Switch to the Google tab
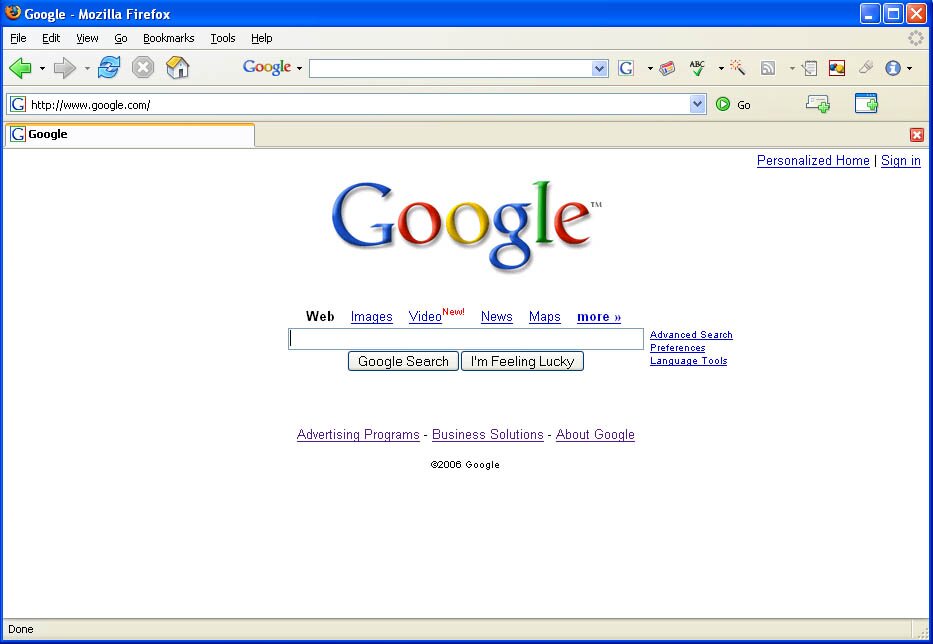This screenshot has width=933, height=644. click(x=128, y=134)
